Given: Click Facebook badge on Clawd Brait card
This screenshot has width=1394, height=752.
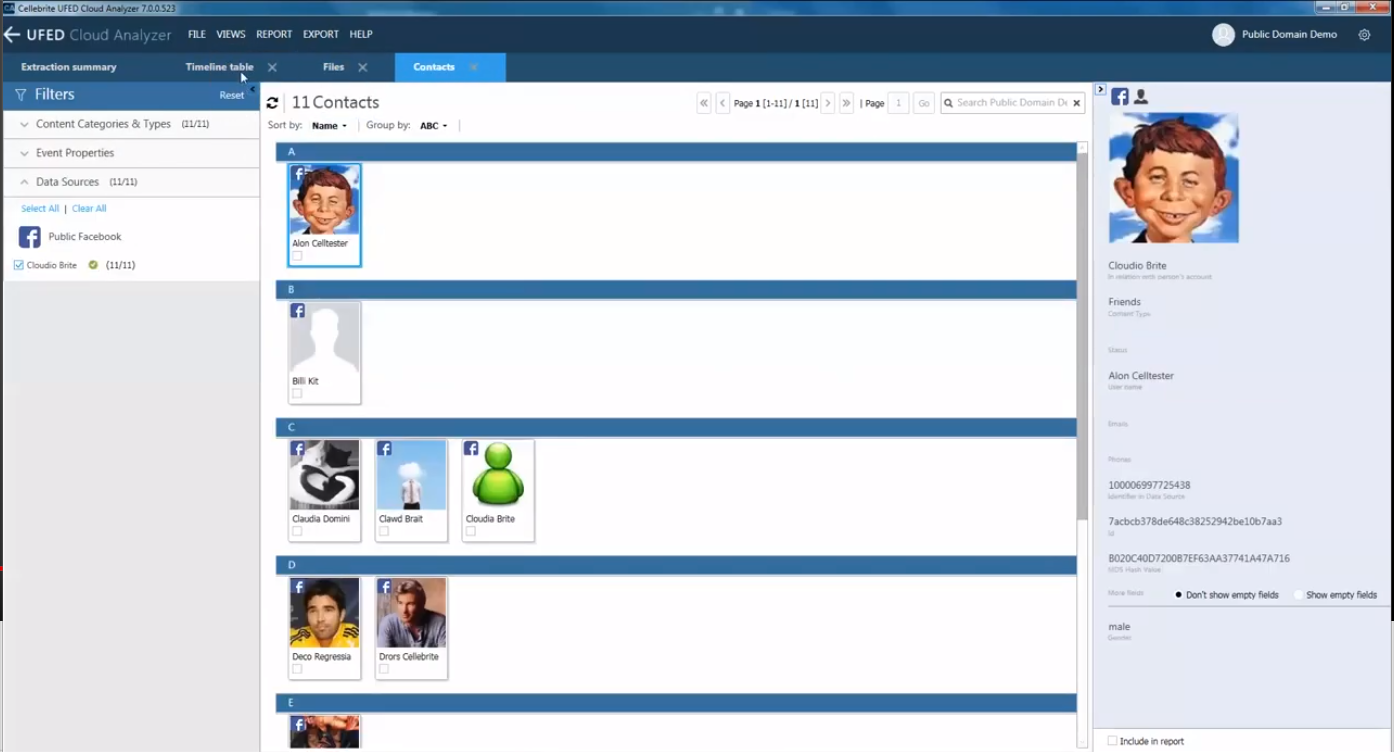Looking at the screenshot, I should [x=385, y=449].
